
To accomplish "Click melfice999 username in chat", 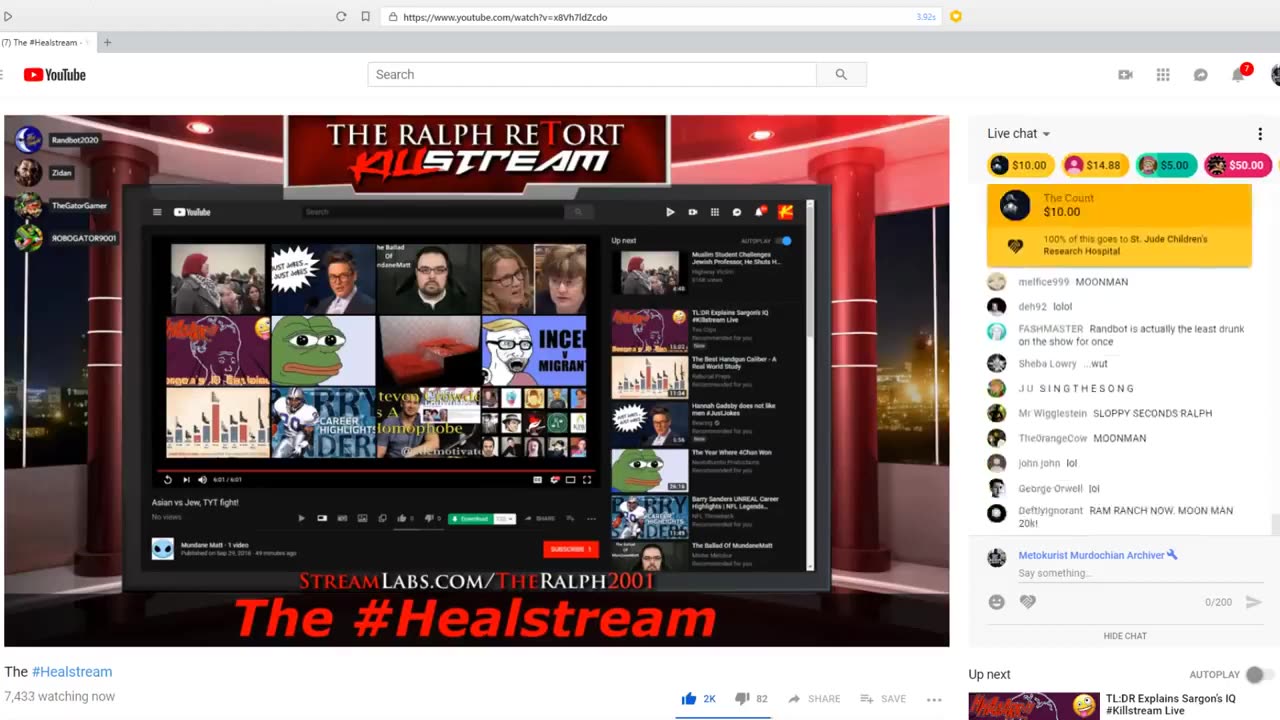I will click(x=1044, y=282).
